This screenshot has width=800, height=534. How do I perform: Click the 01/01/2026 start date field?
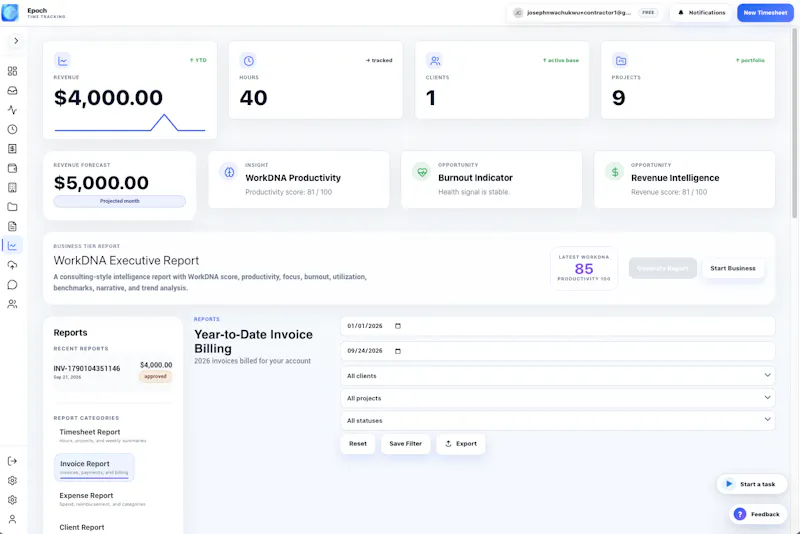click(x=558, y=326)
